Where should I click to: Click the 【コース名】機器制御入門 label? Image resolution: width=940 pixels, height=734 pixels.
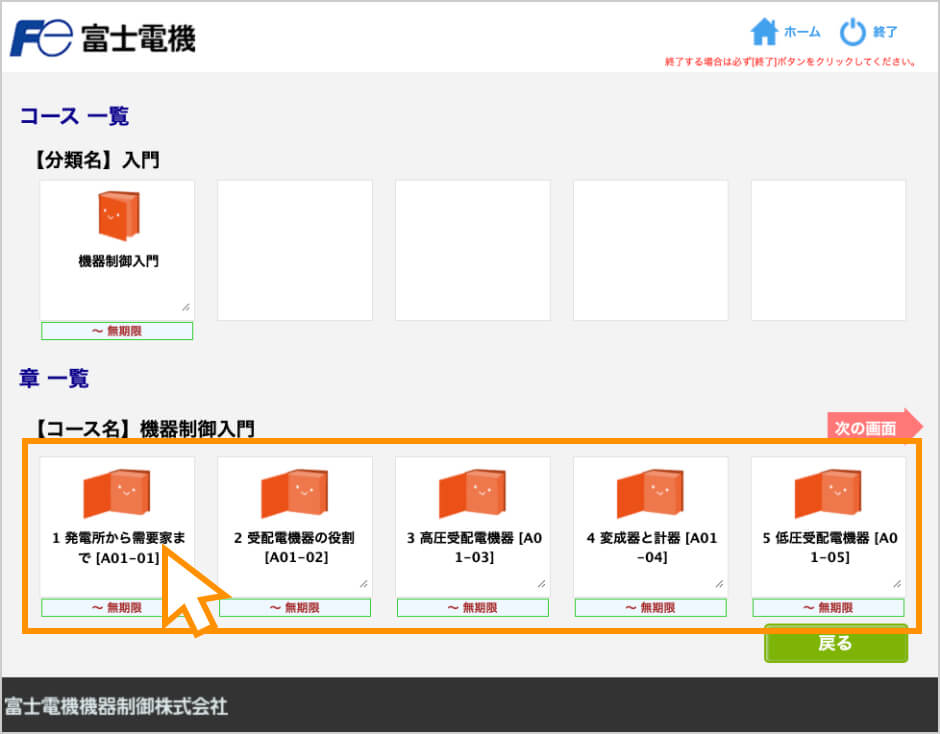click(143, 429)
